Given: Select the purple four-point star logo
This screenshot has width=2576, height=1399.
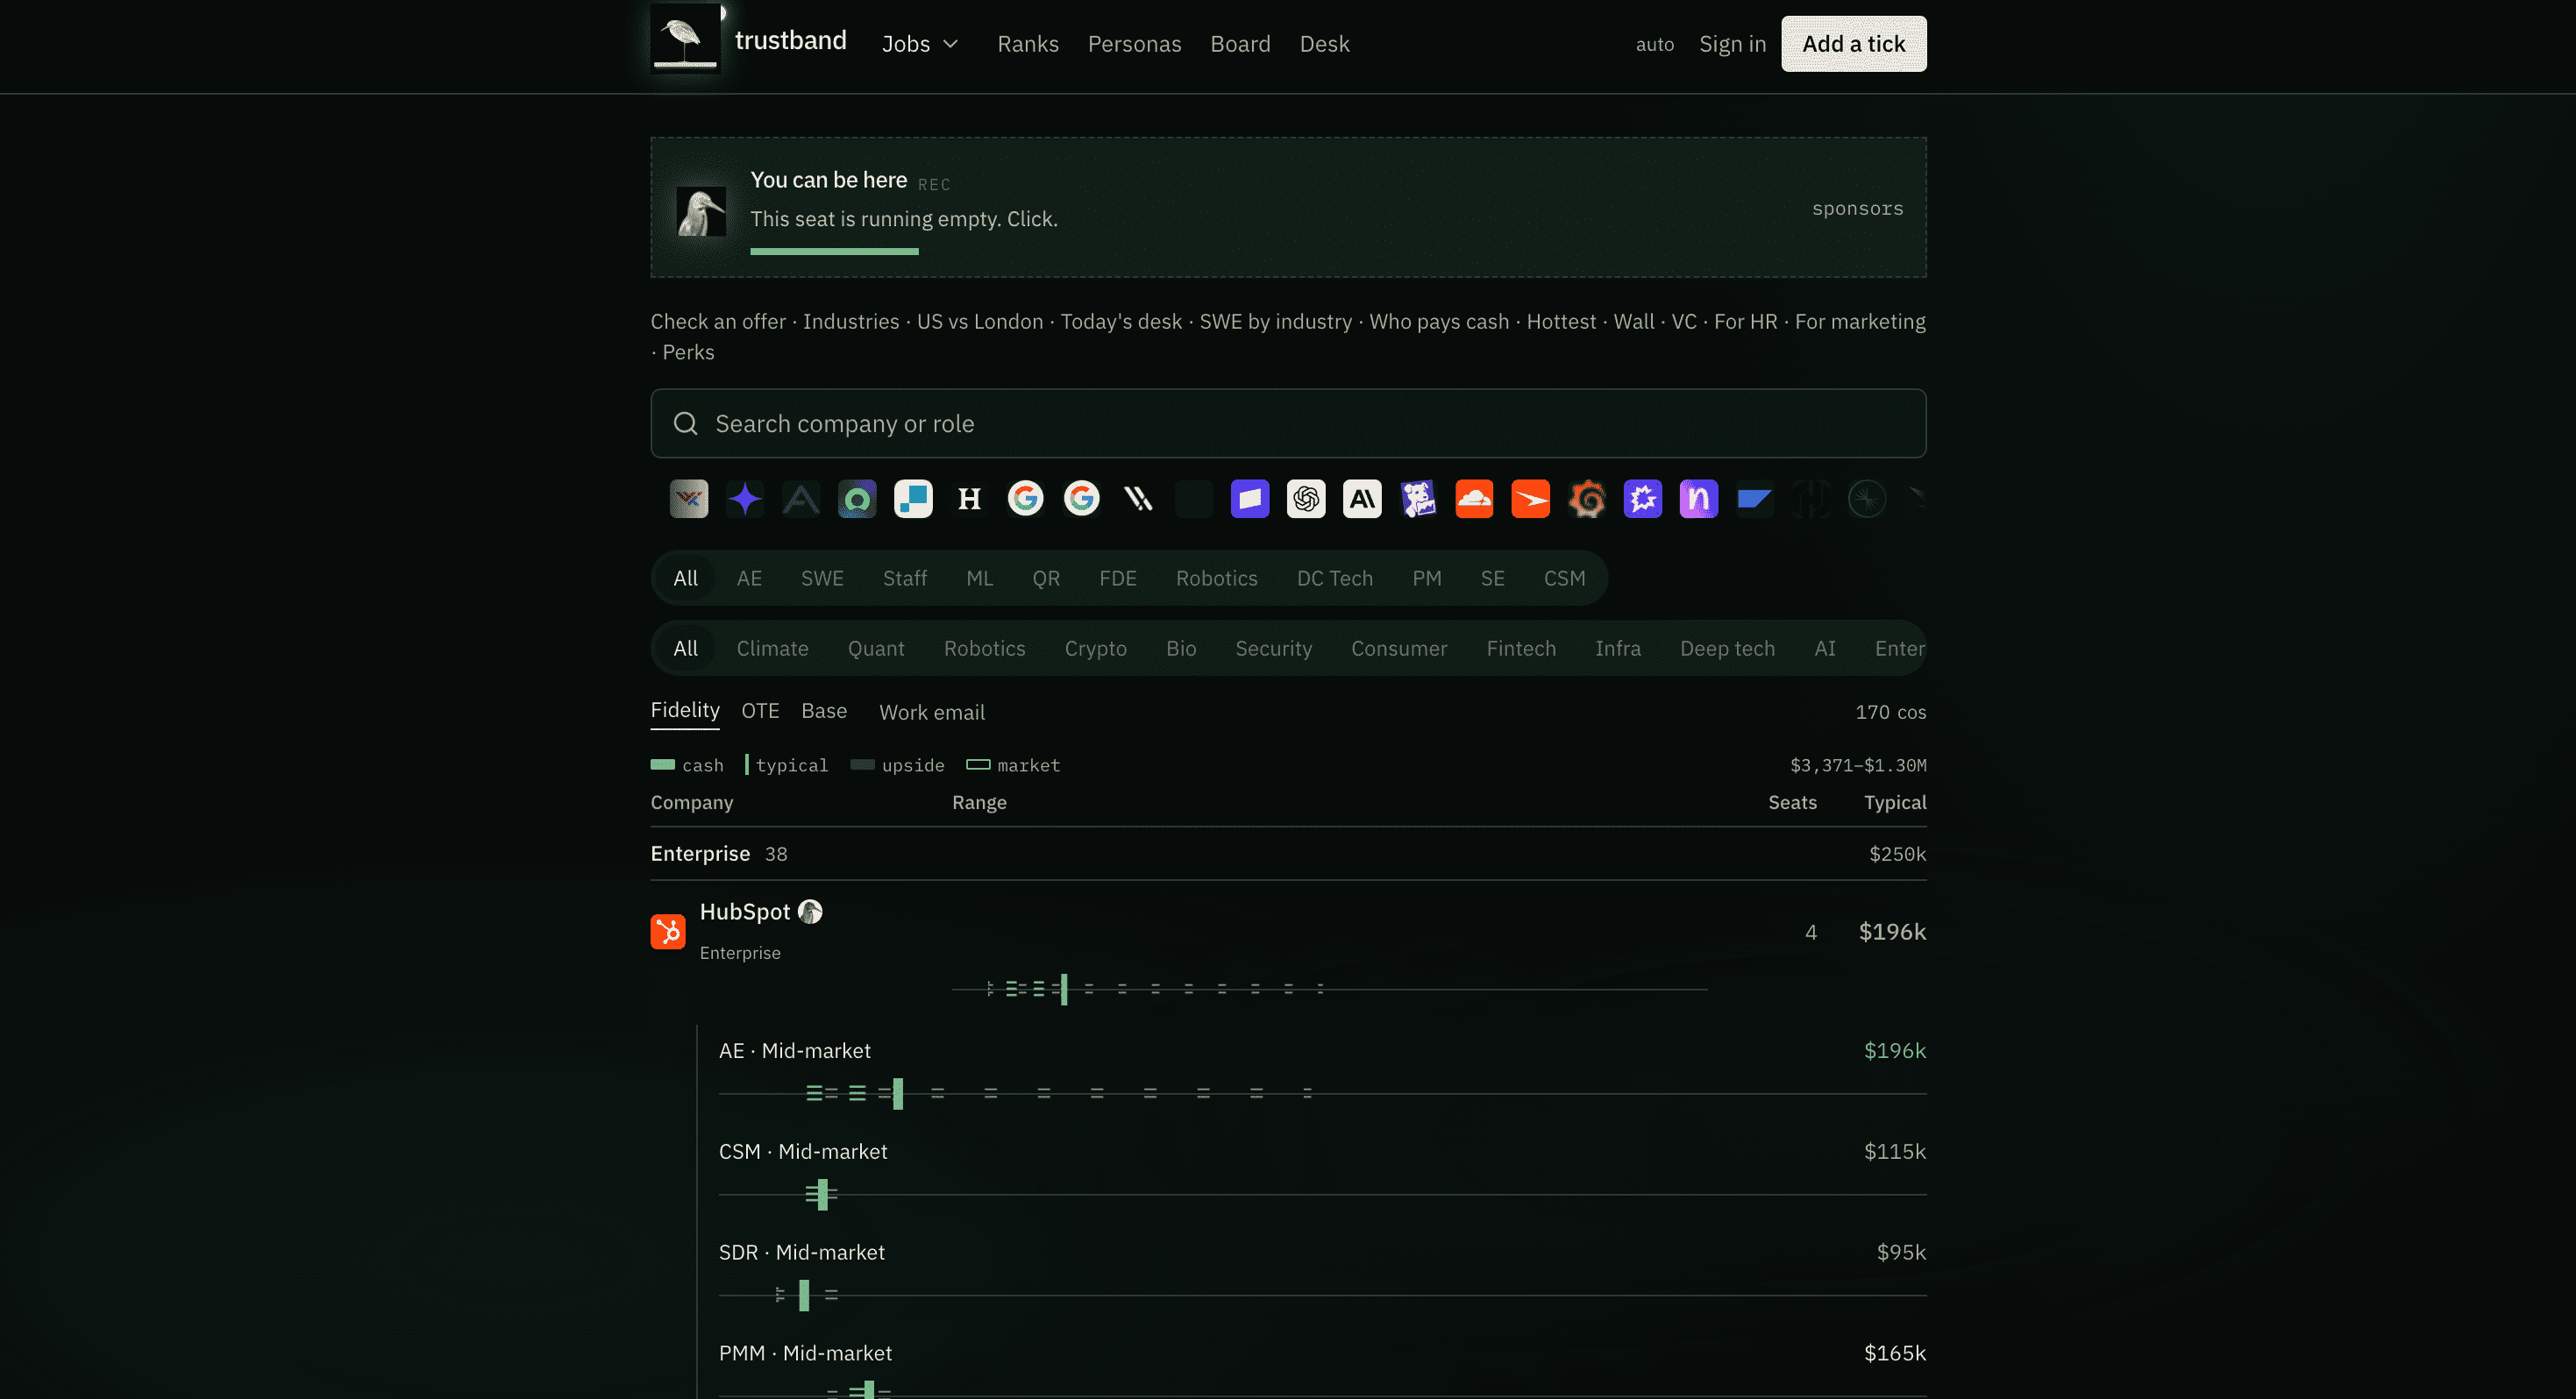Looking at the screenshot, I should [745, 498].
